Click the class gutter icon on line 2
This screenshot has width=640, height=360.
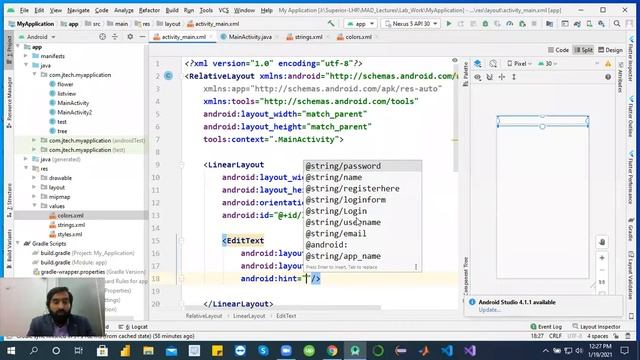click(x=168, y=76)
